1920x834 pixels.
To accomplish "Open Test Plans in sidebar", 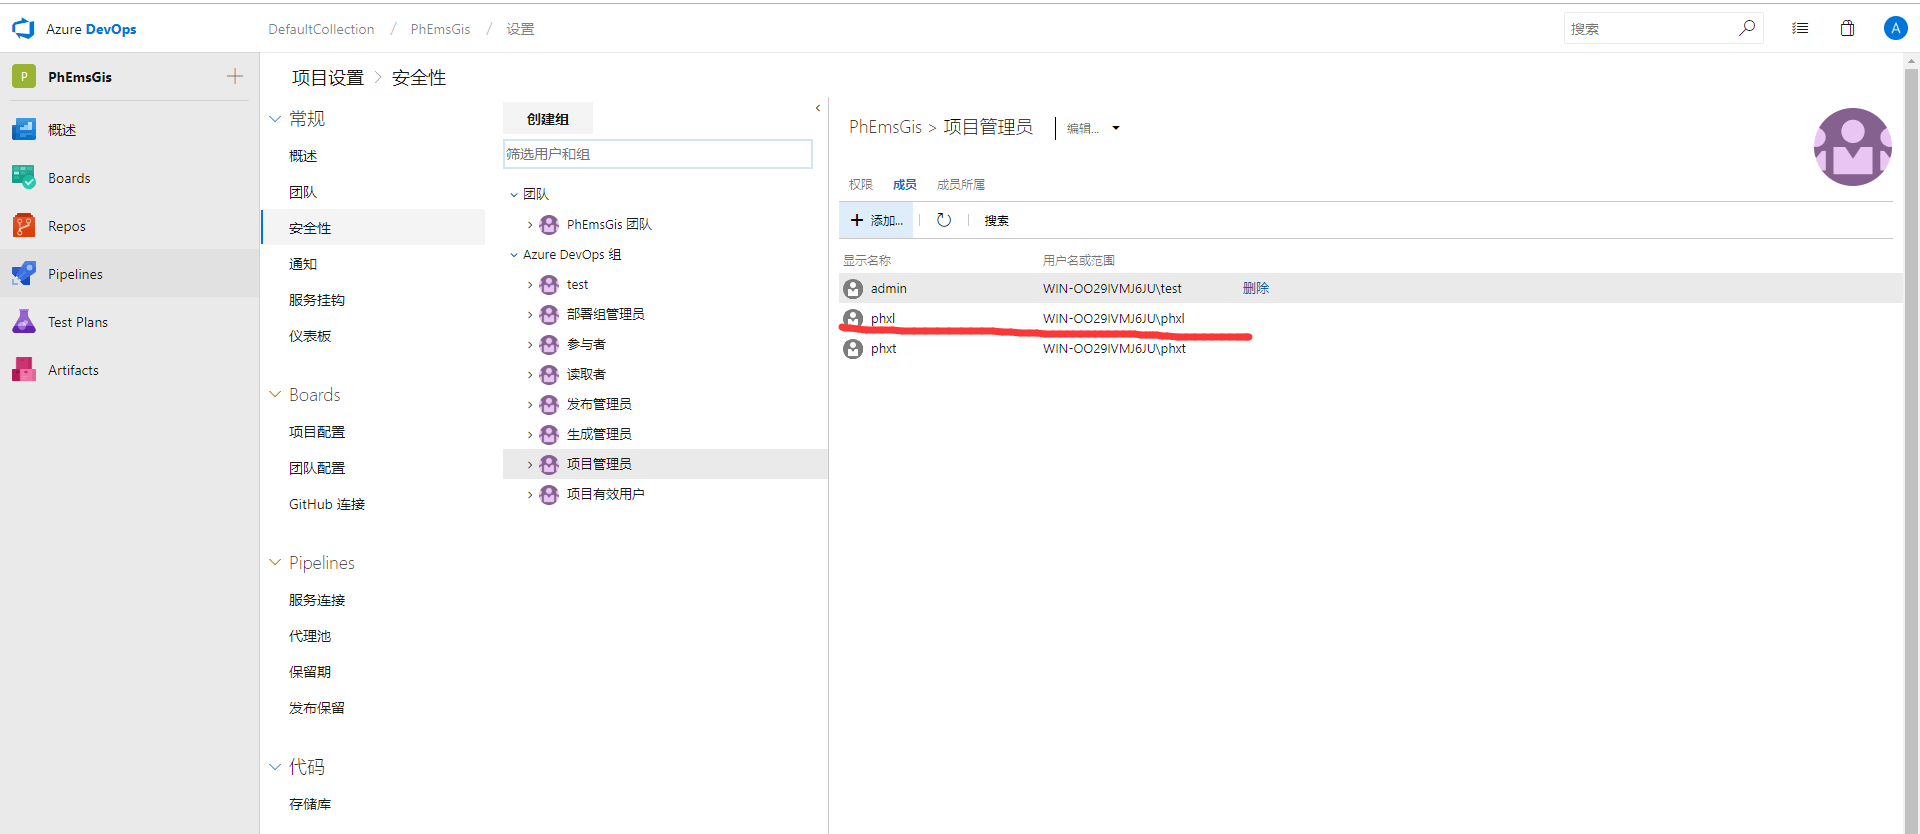I will (x=77, y=322).
